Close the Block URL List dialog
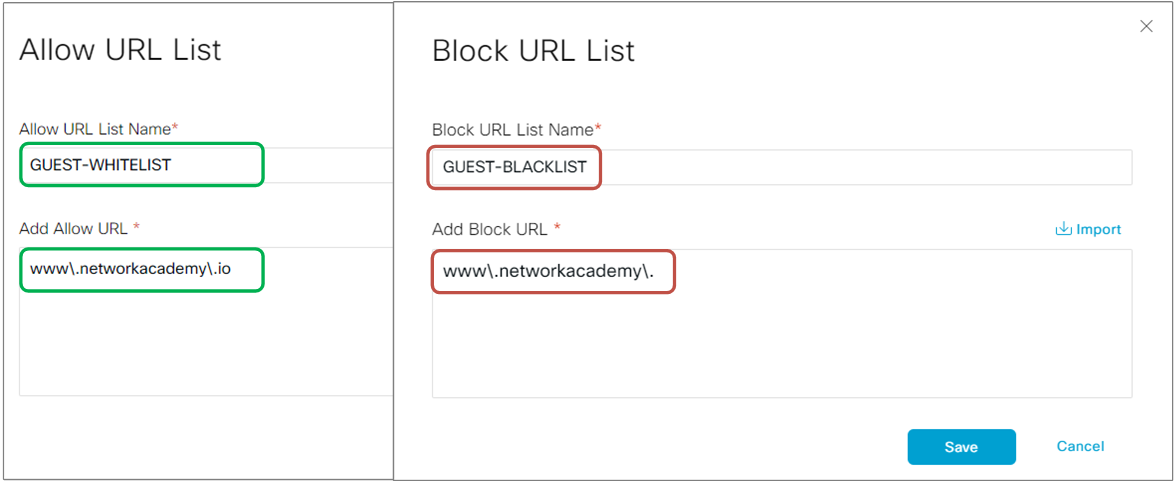The height and width of the screenshot is (482, 1176). [1146, 27]
